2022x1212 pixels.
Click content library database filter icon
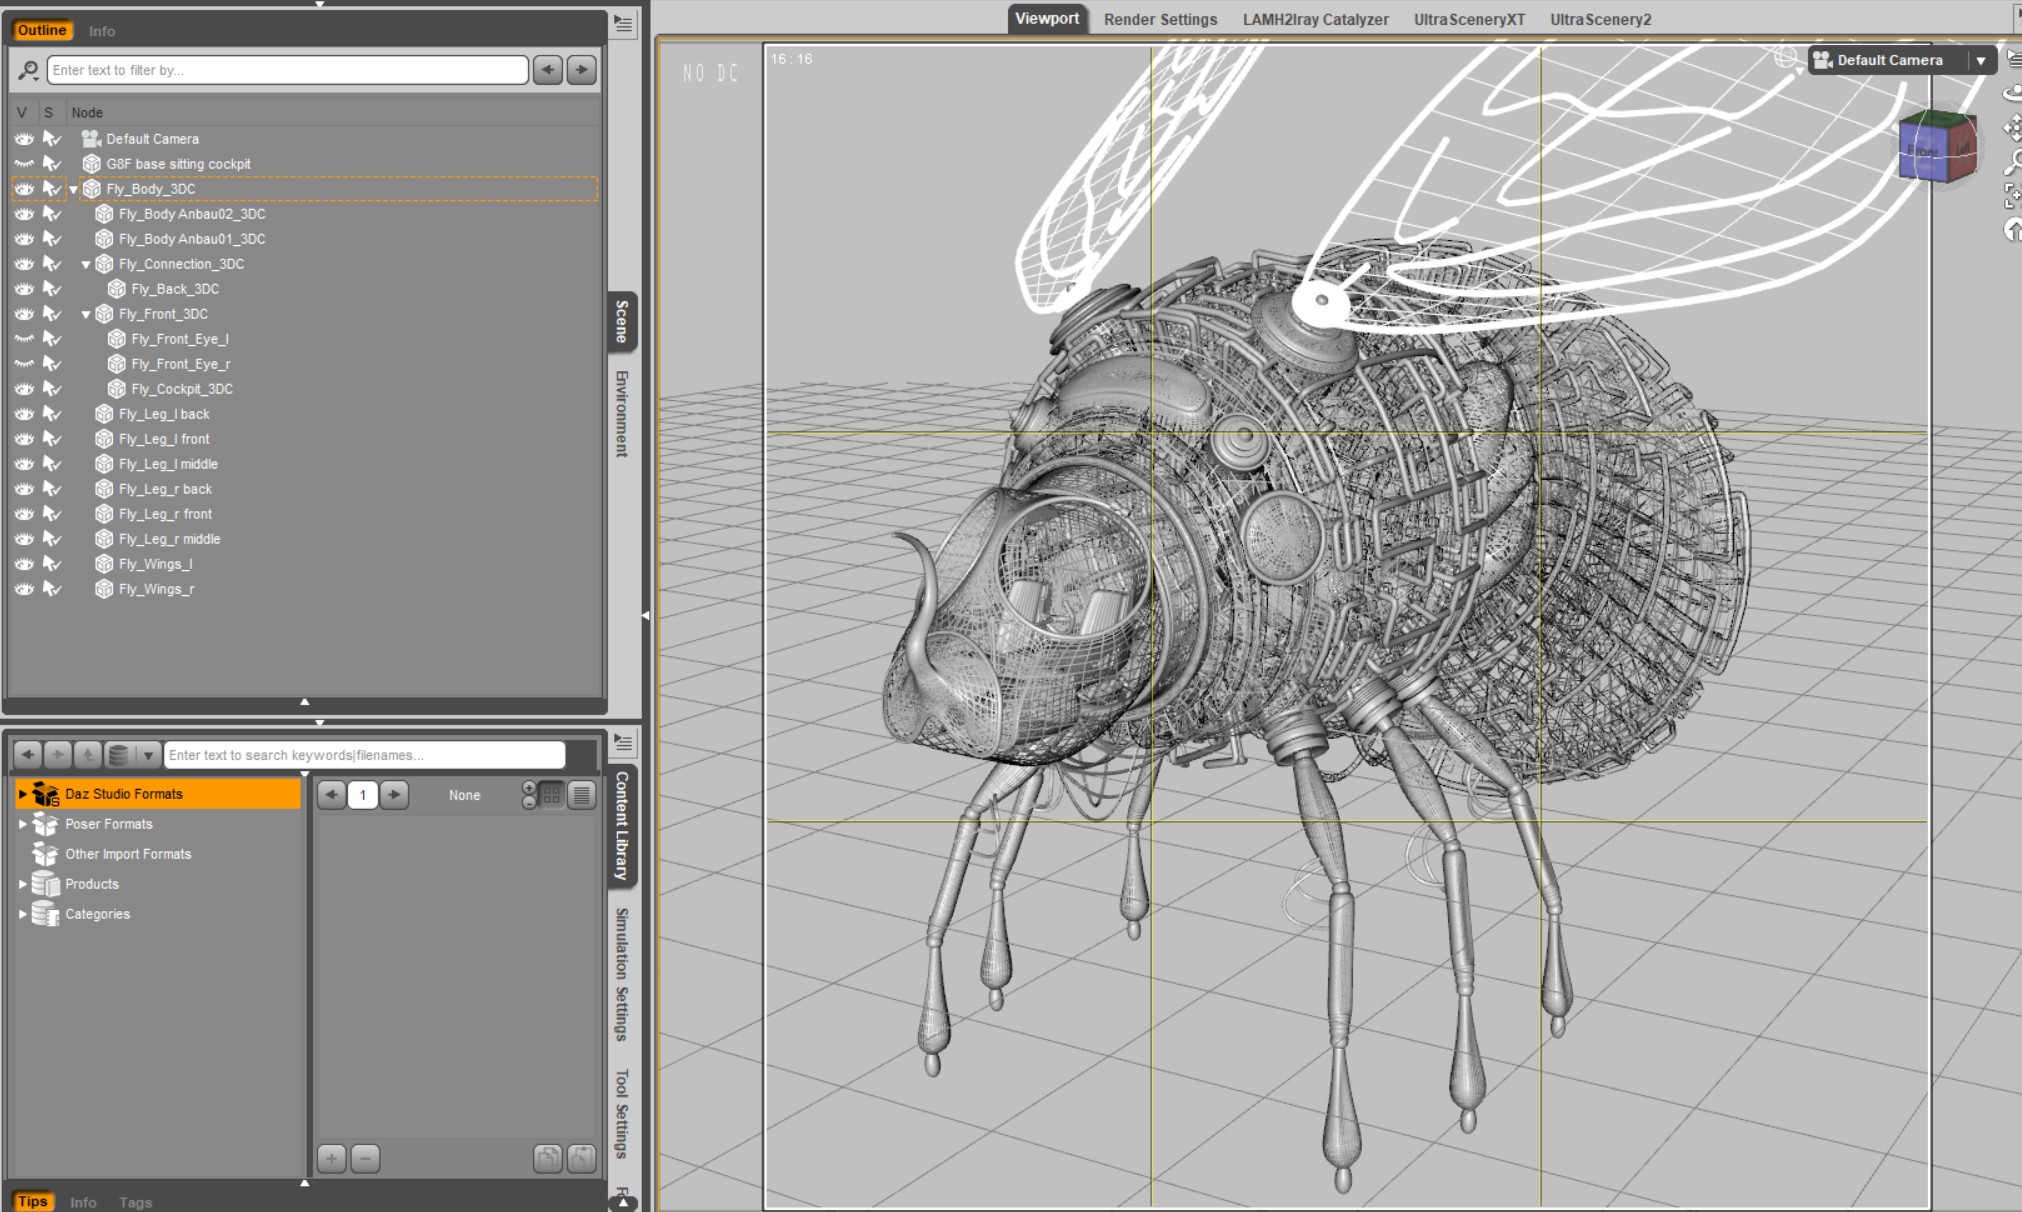[x=119, y=755]
